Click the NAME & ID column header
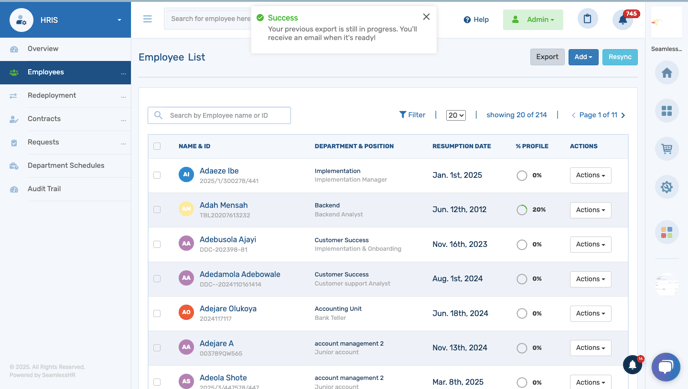Image resolution: width=688 pixels, height=389 pixels. coord(194,146)
